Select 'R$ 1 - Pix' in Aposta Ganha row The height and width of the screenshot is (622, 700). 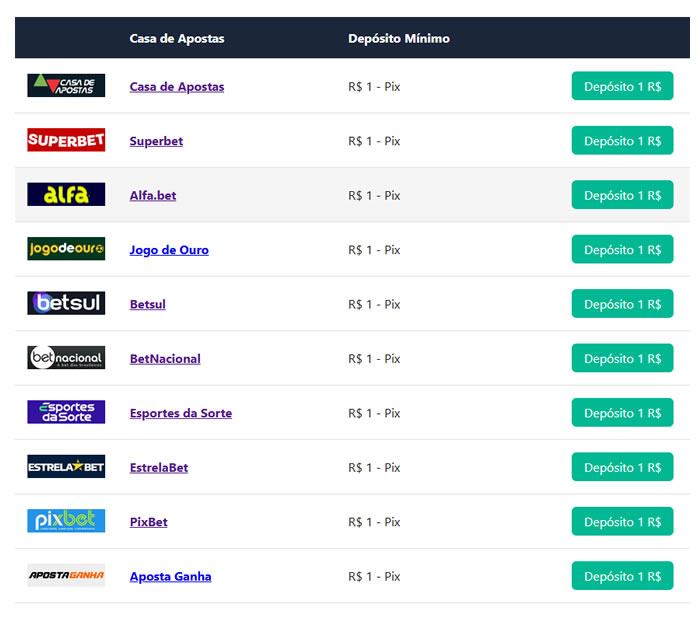point(374,577)
